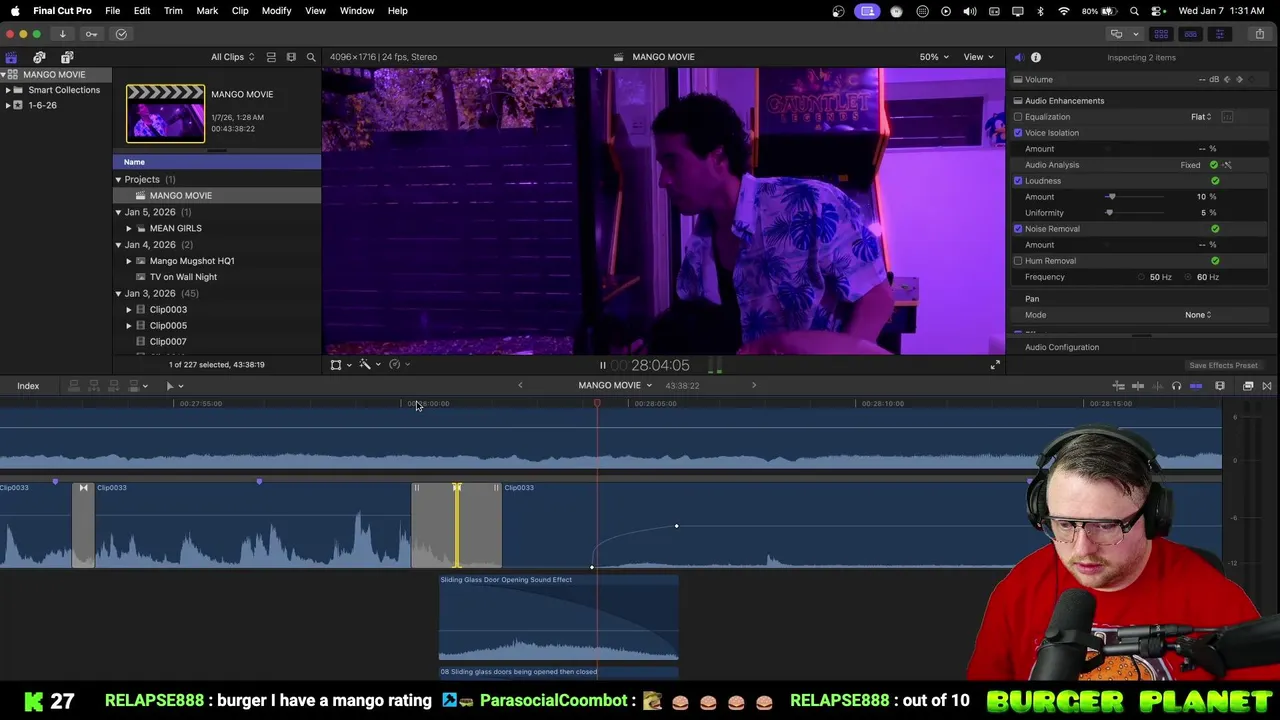Open the Keyword Editor key icon
1280x720 pixels.
[x=91, y=34]
